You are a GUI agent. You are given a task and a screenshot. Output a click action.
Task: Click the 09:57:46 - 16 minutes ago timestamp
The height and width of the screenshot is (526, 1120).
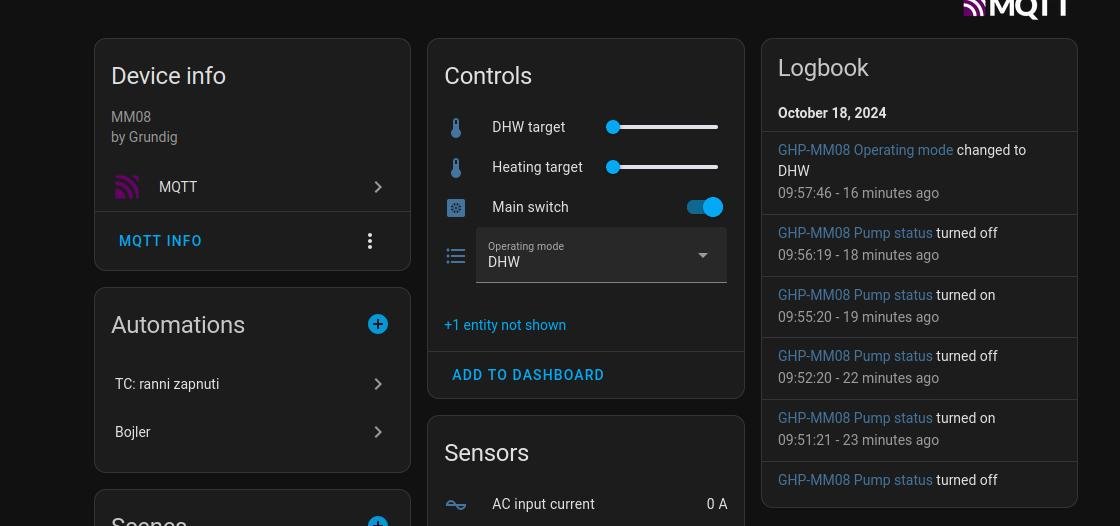click(858, 193)
